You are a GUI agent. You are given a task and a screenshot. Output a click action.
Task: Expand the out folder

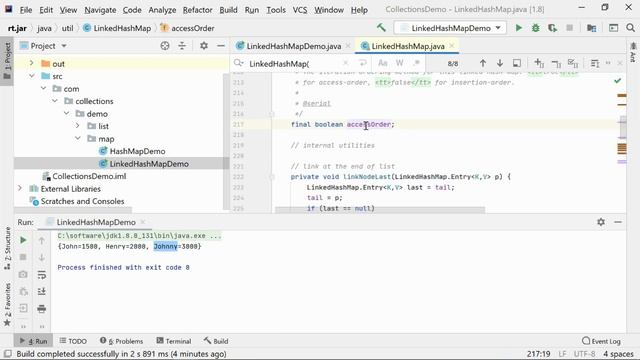point(31,64)
